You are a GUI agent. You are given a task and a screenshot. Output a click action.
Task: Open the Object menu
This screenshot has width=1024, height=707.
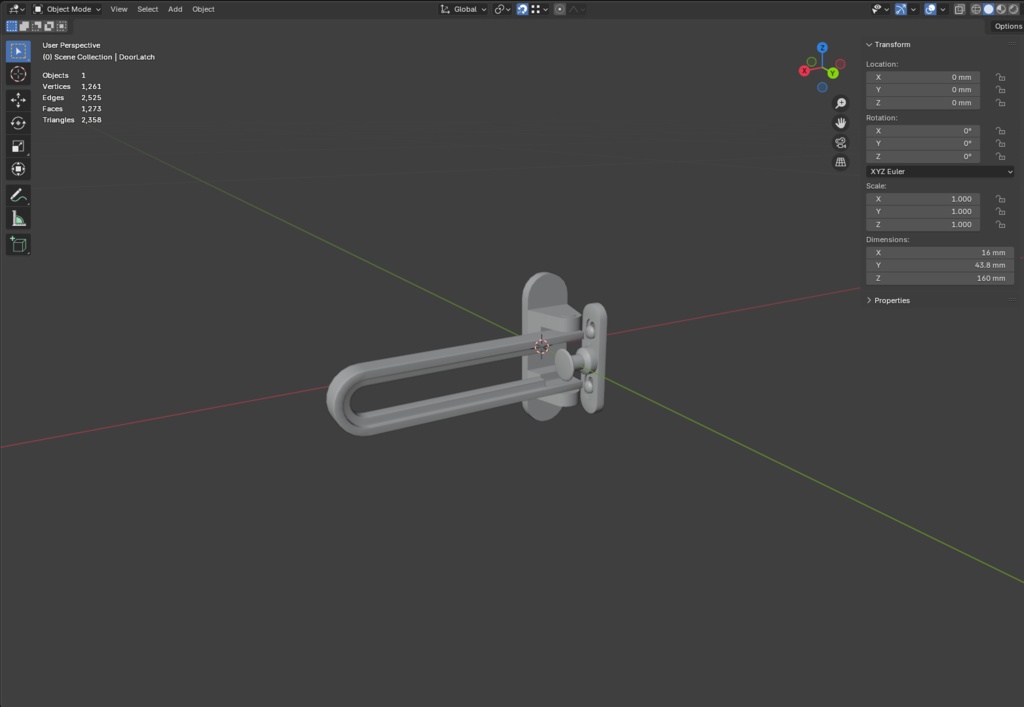click(203, 9)
